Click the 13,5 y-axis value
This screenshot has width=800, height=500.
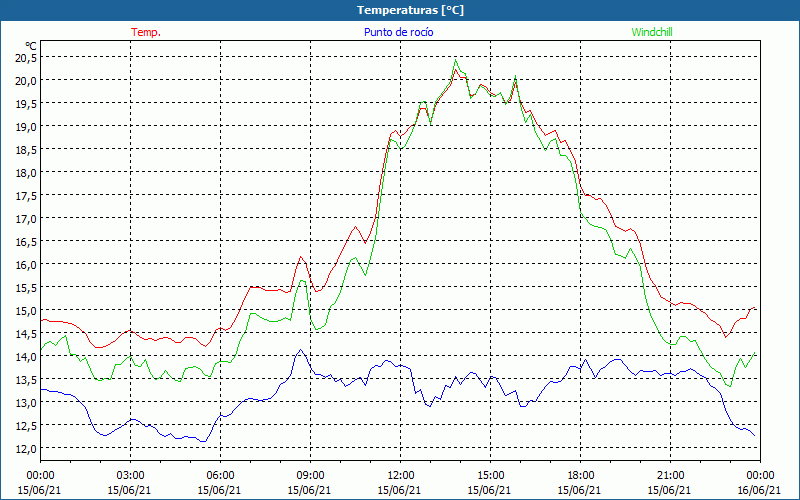point(26,380)
